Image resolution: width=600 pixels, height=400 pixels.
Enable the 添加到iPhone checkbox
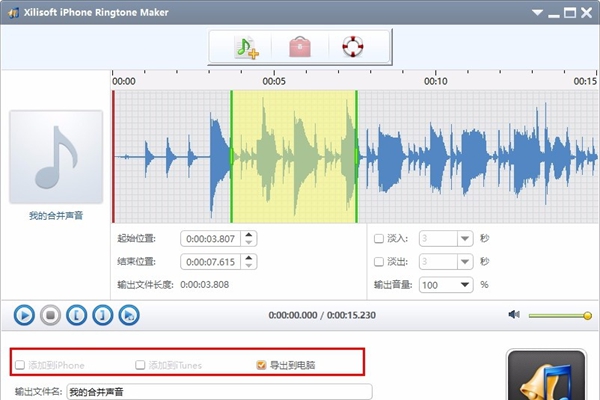coord(20,365)
